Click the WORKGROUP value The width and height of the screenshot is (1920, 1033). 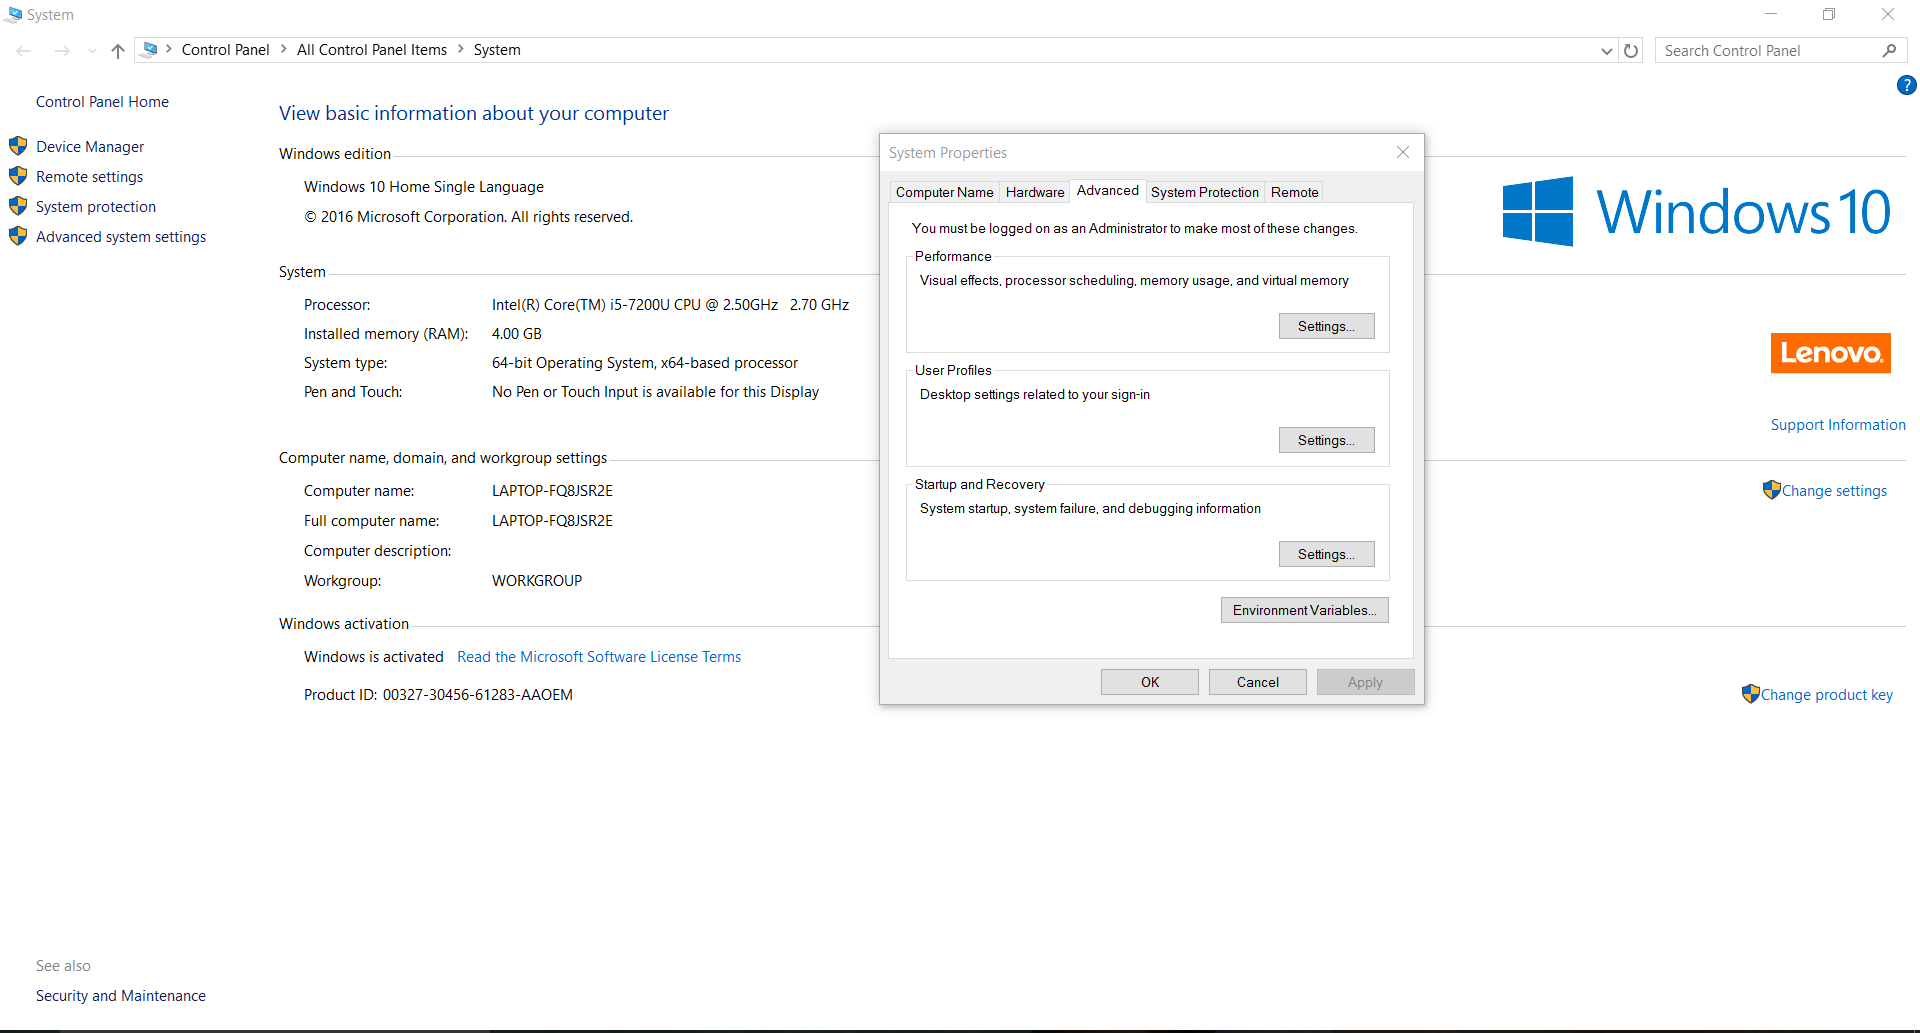537,581
